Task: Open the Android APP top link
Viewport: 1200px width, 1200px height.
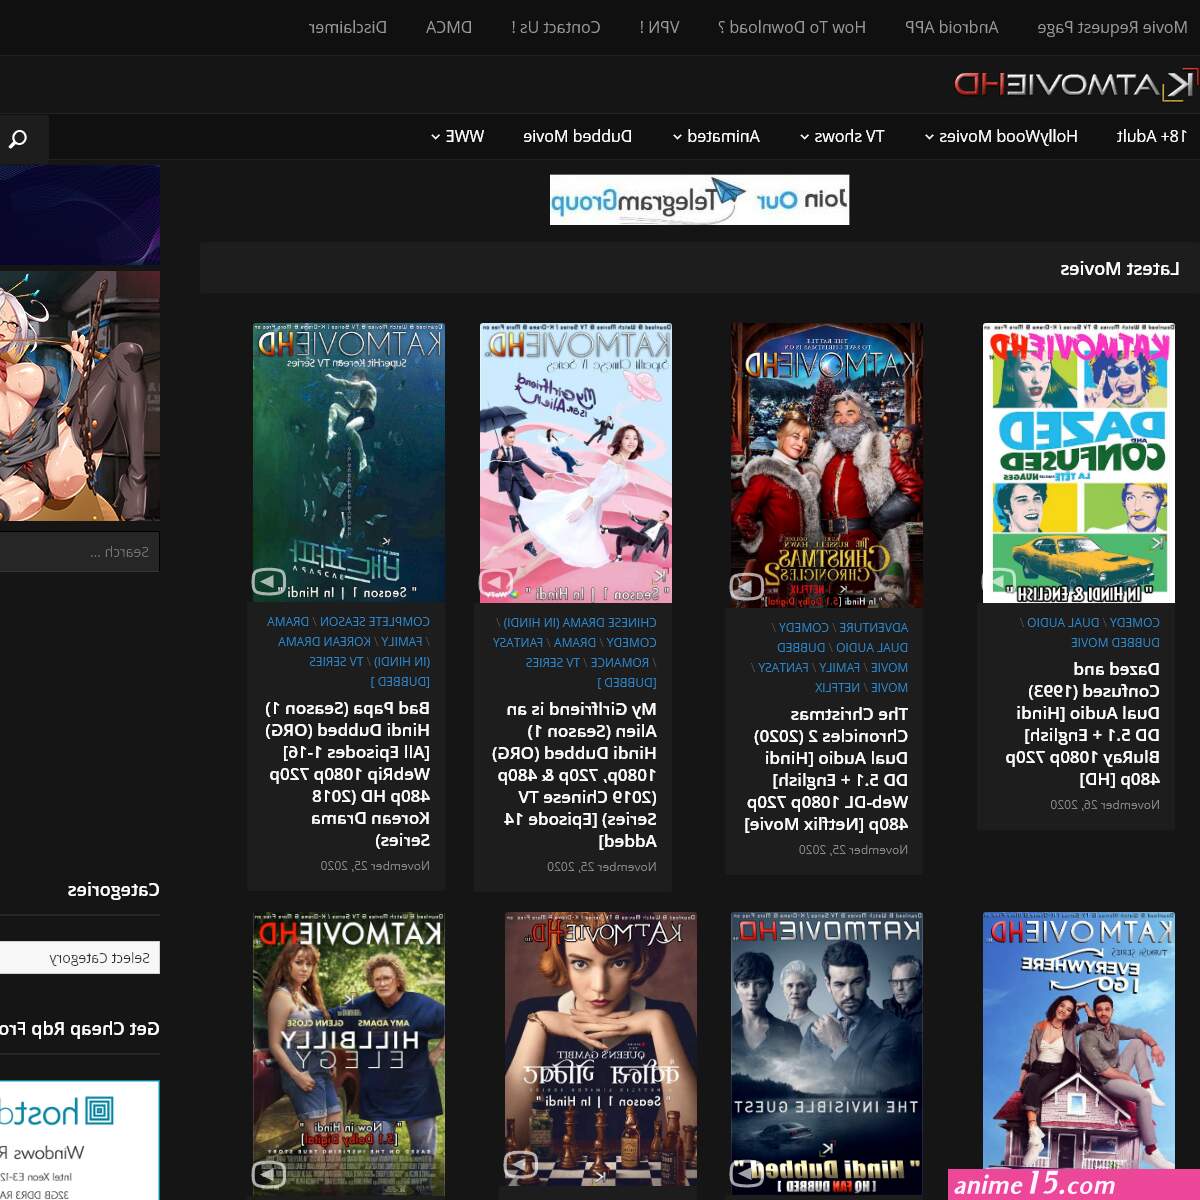Action: 951,27
